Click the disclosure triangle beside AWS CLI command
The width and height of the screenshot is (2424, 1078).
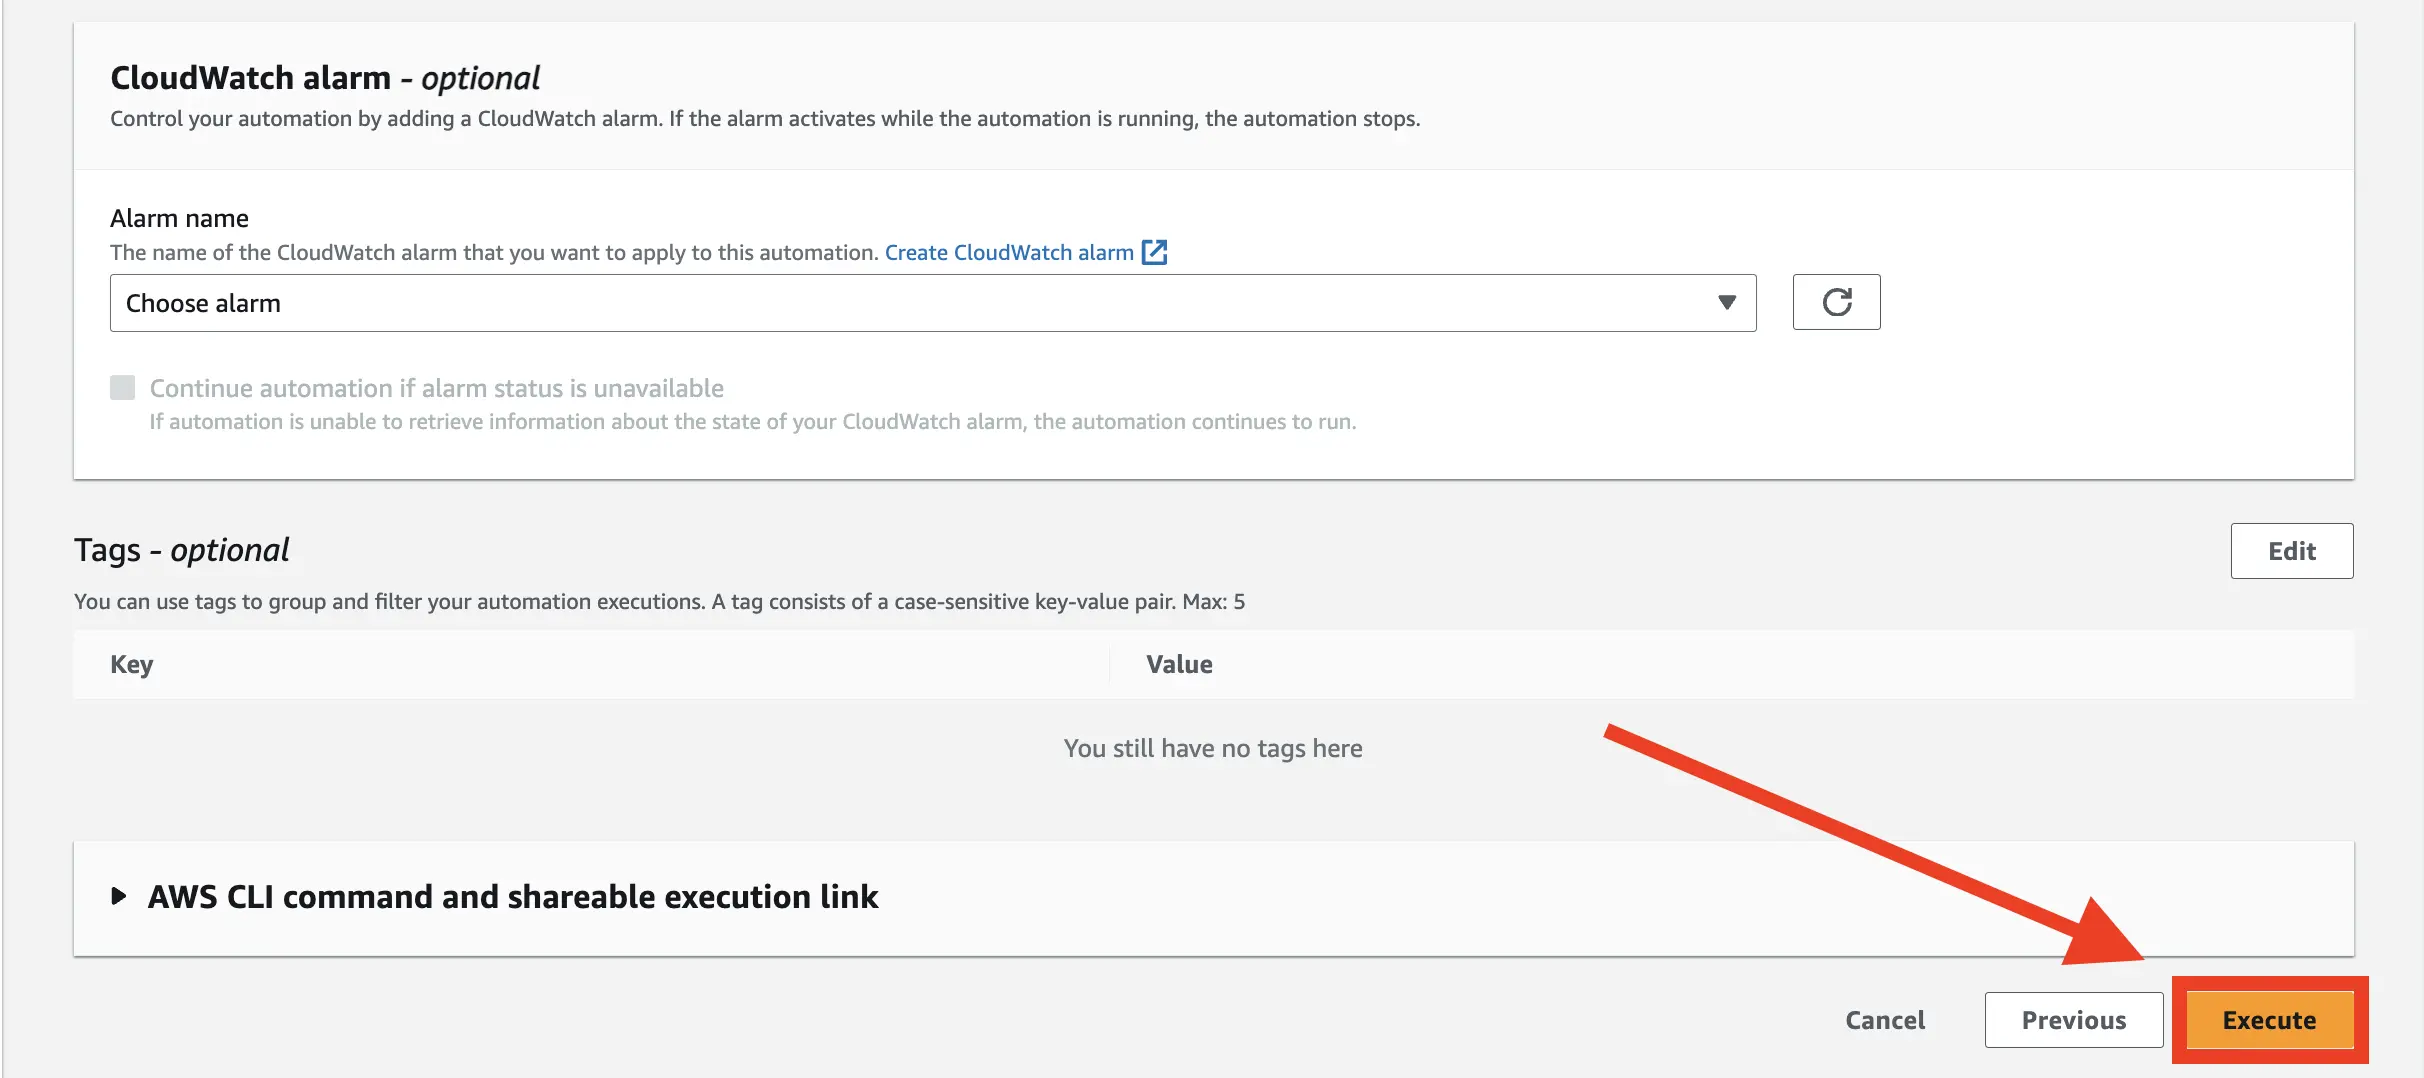click(119, 897)
